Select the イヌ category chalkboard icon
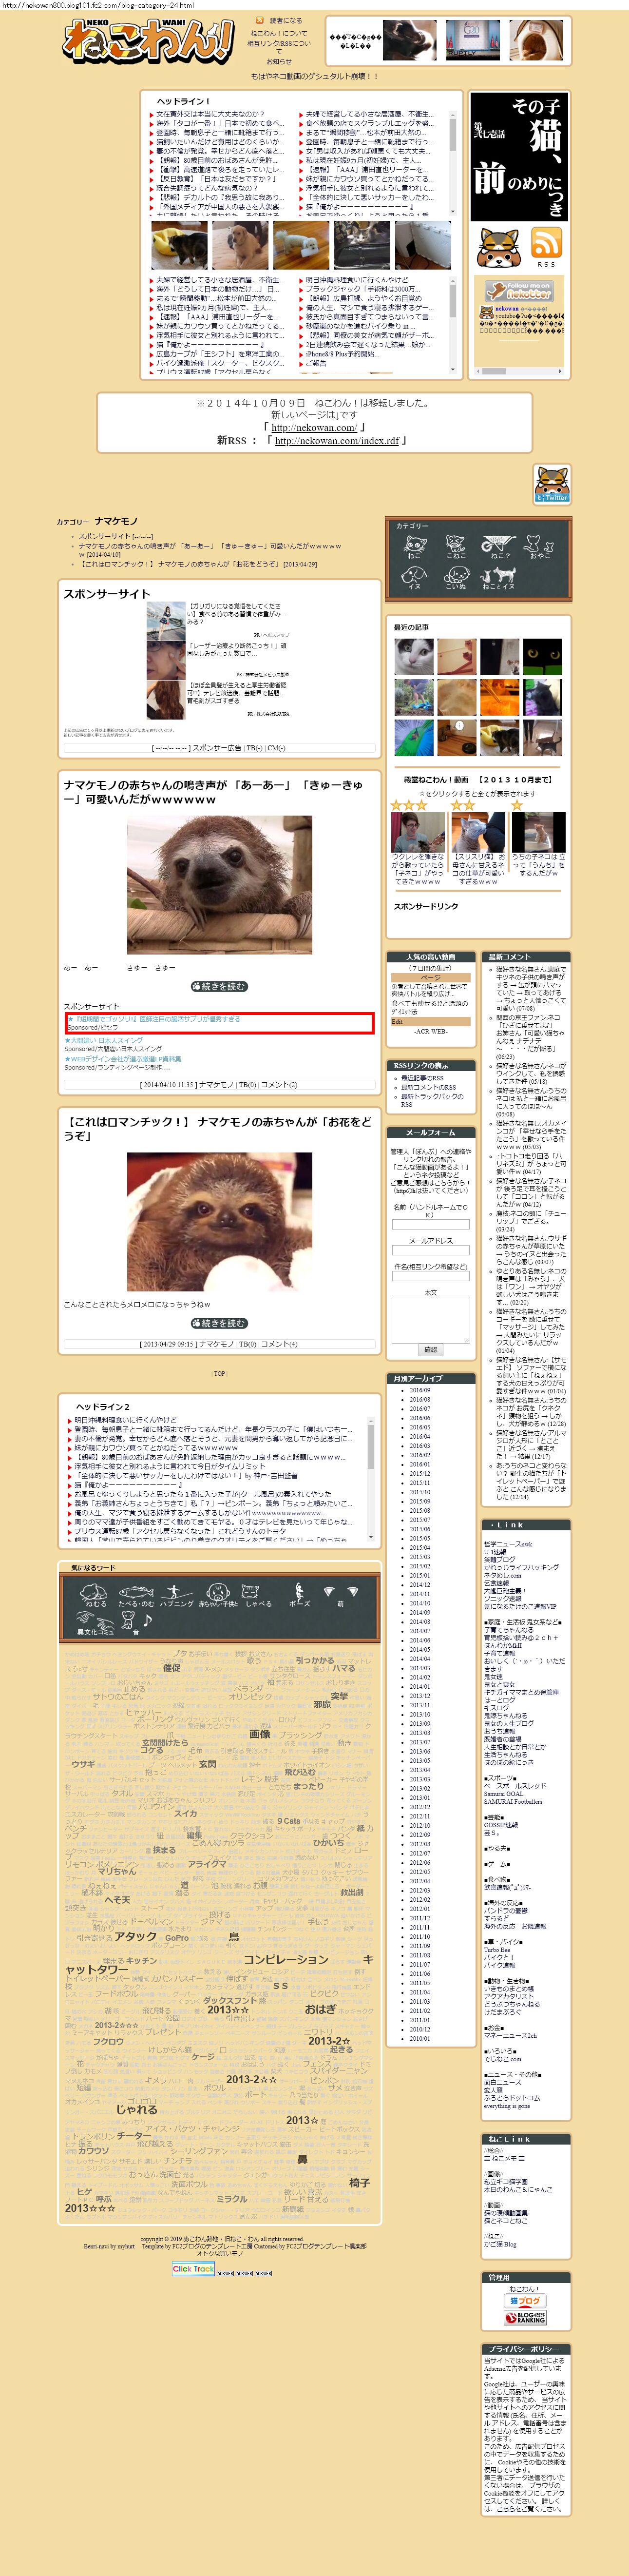 coord(414,578)
